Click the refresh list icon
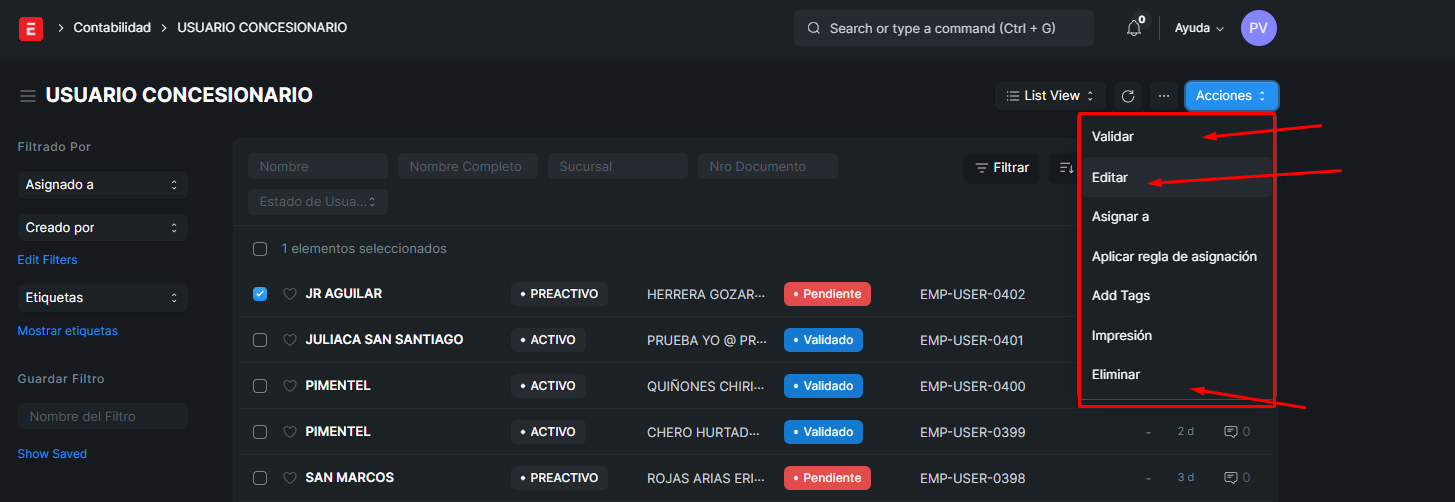This screenshot has width=1455, height=502. 1128,96
